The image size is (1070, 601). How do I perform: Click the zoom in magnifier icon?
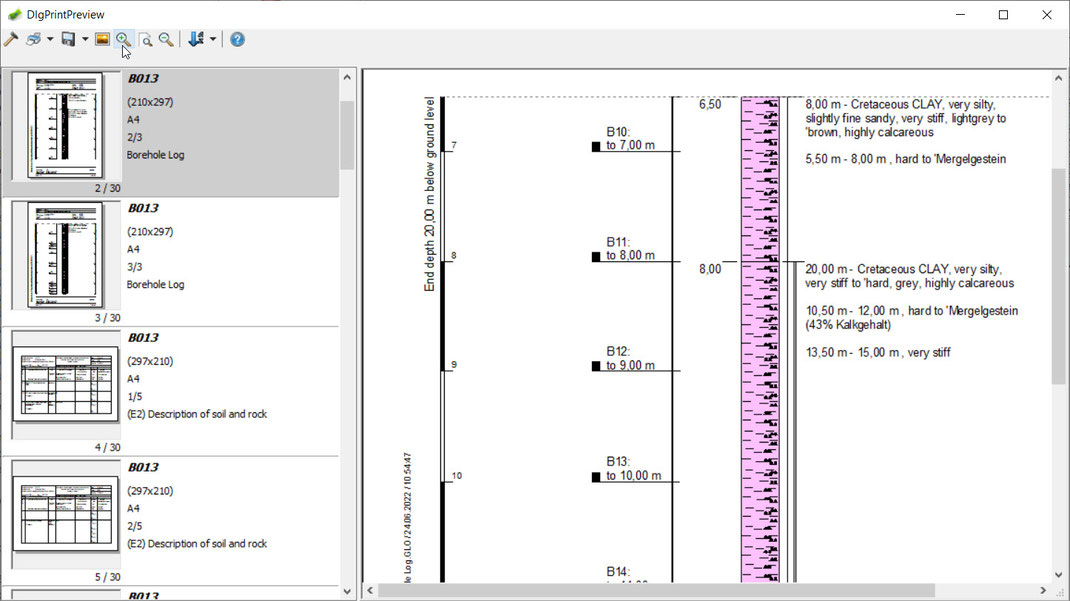coord(124,40)
